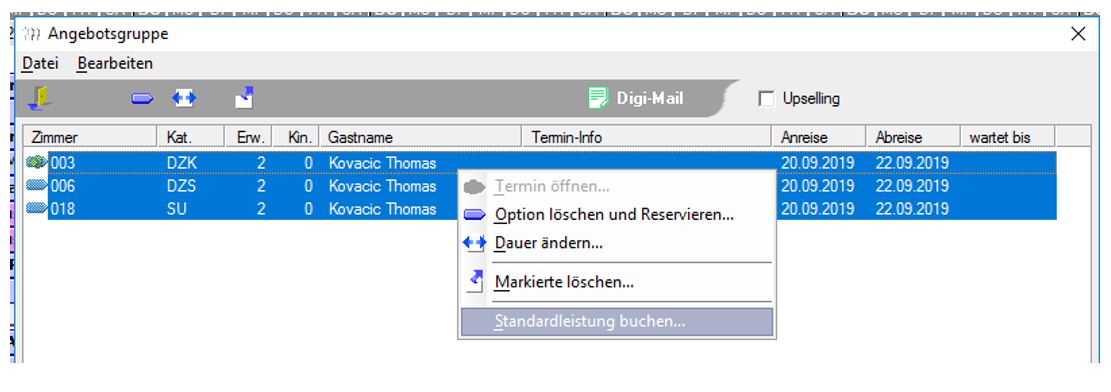Sort by Termin-Info column header

646,137
